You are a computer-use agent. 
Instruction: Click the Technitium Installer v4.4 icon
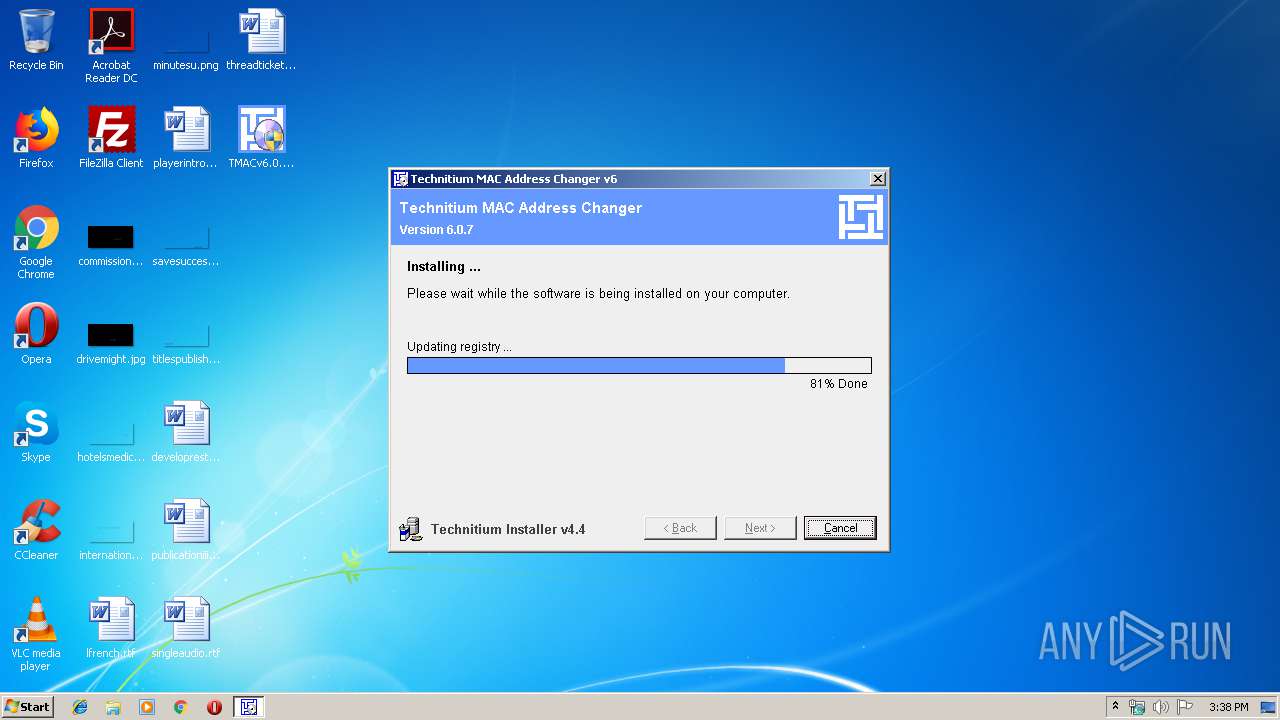[x=410, y=529]
